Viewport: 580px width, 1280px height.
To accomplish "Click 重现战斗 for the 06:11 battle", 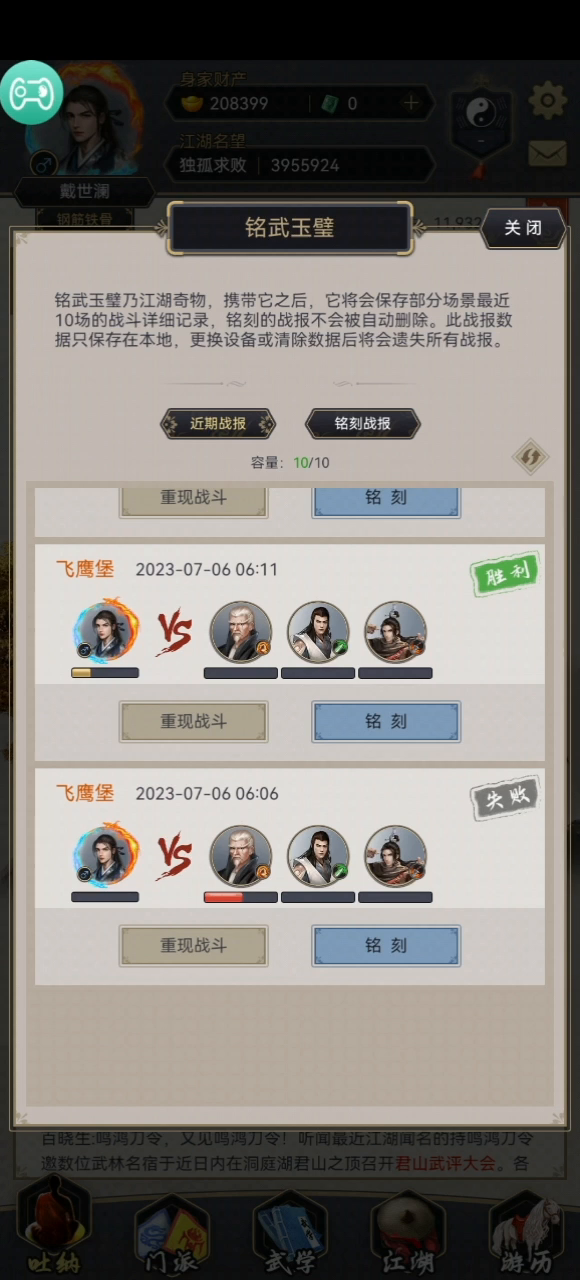I will [x=194, y=721].
